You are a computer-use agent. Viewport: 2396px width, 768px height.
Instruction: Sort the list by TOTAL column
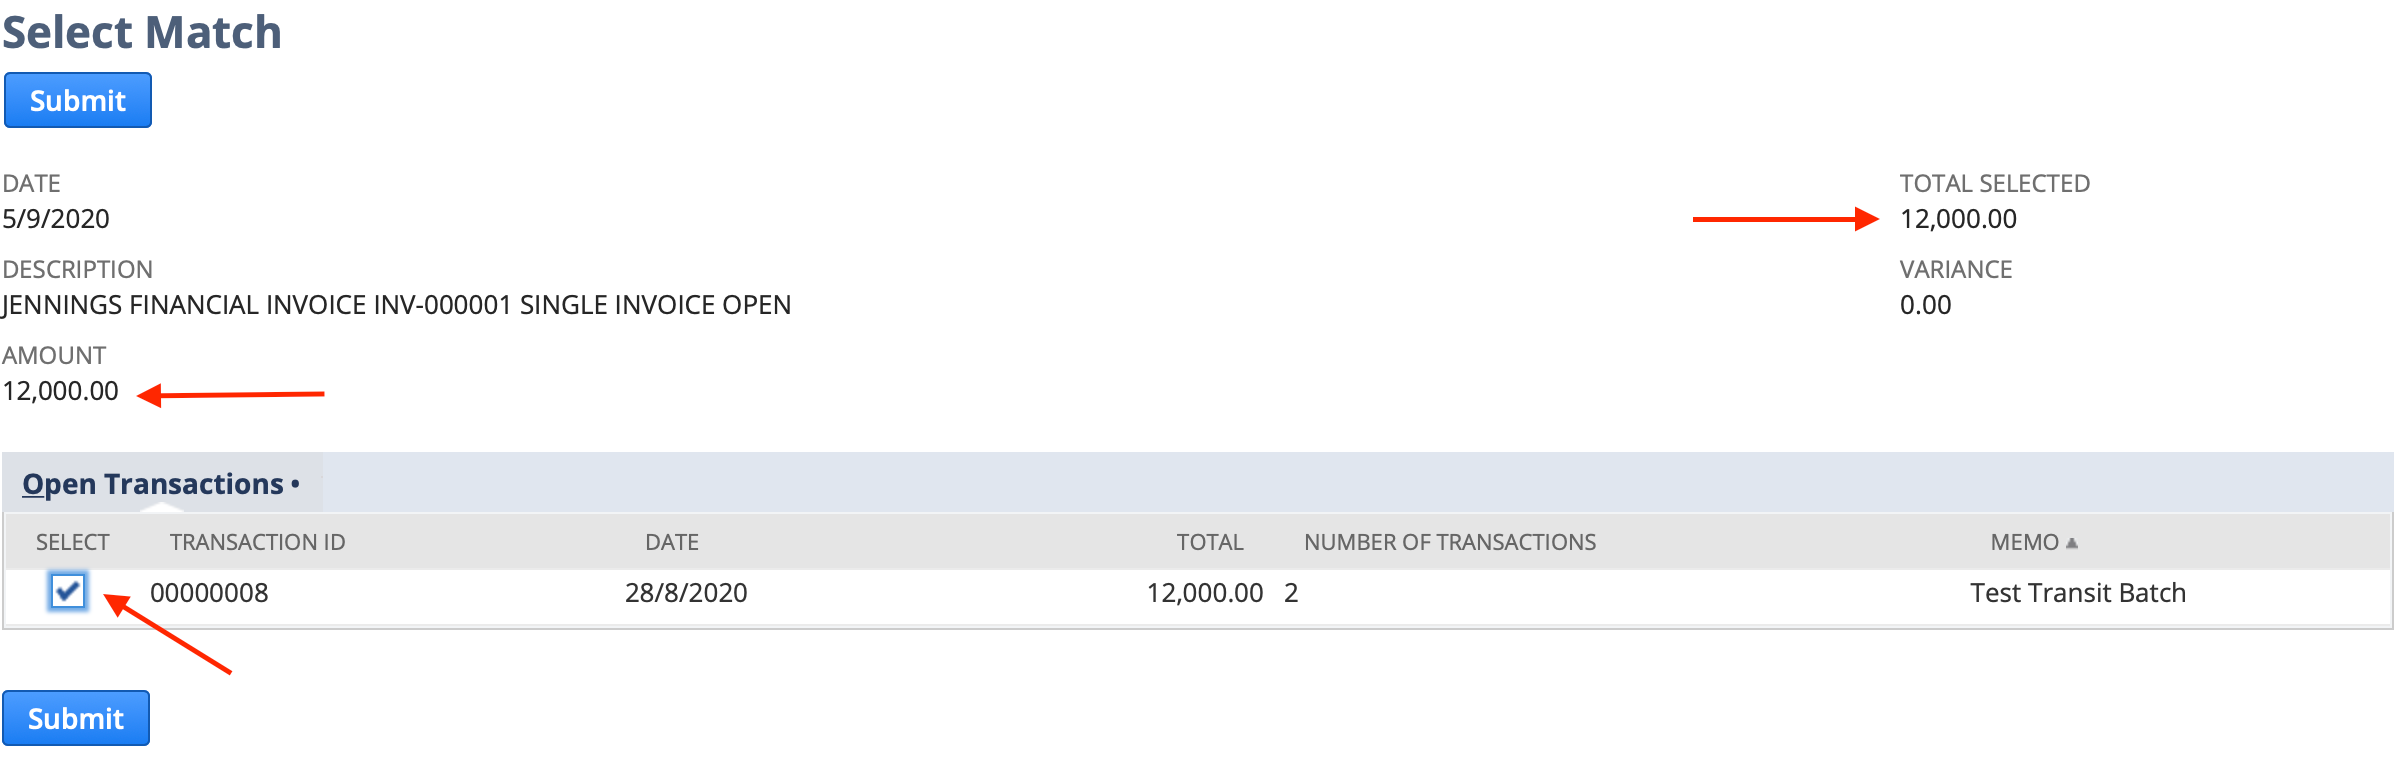click(1209, 541)
